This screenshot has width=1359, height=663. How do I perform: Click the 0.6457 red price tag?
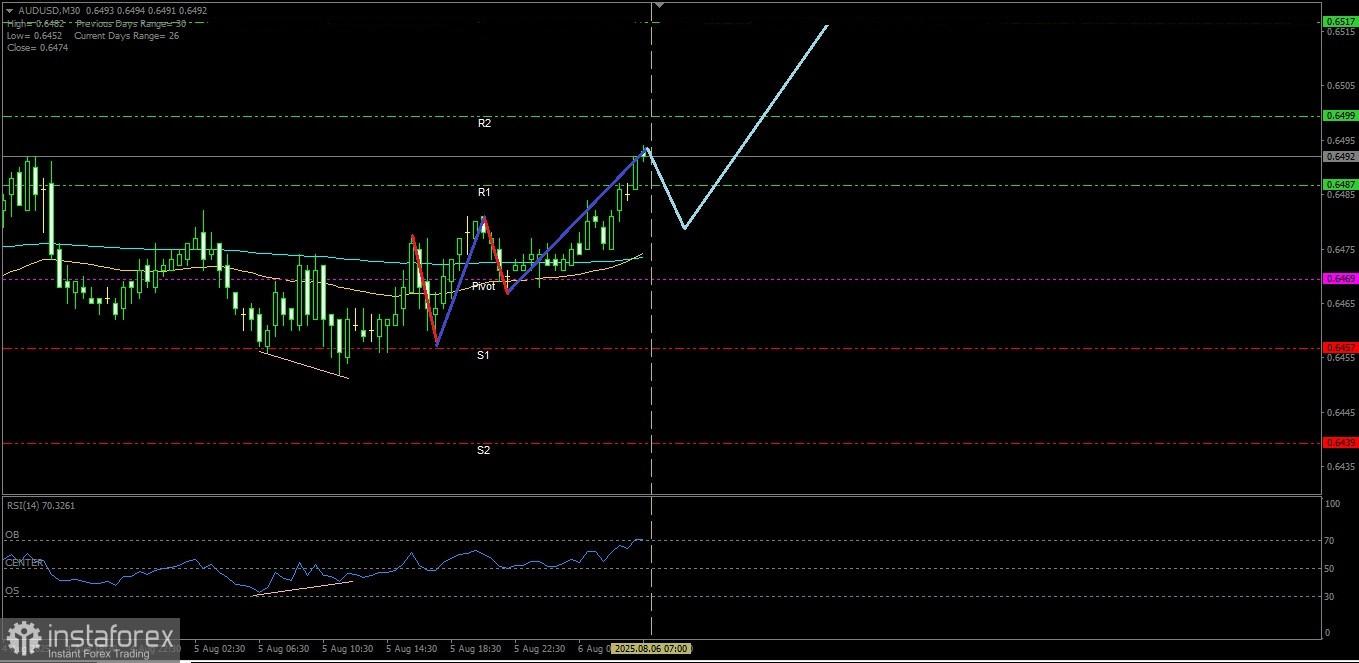coord(1340,347)
